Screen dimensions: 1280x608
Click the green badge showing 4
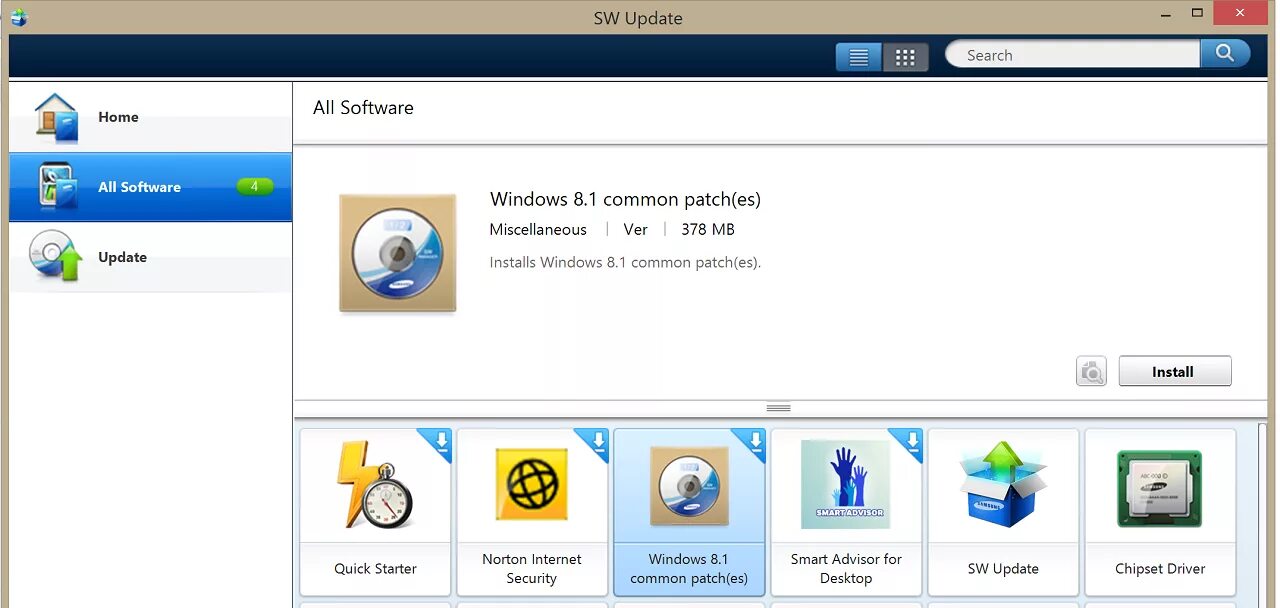coord(255,186)
